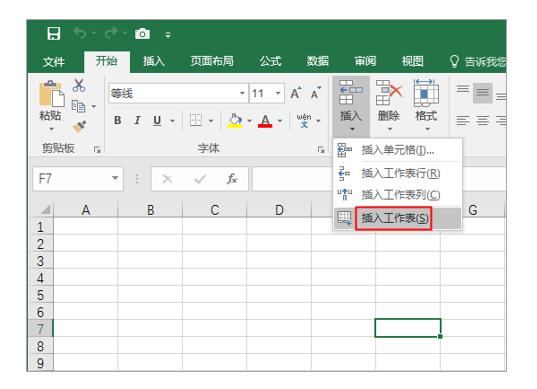Click the 插入 cells ribbon button
Screen dimensions: 537x389
pyautogui.click(x=351, y=105)
